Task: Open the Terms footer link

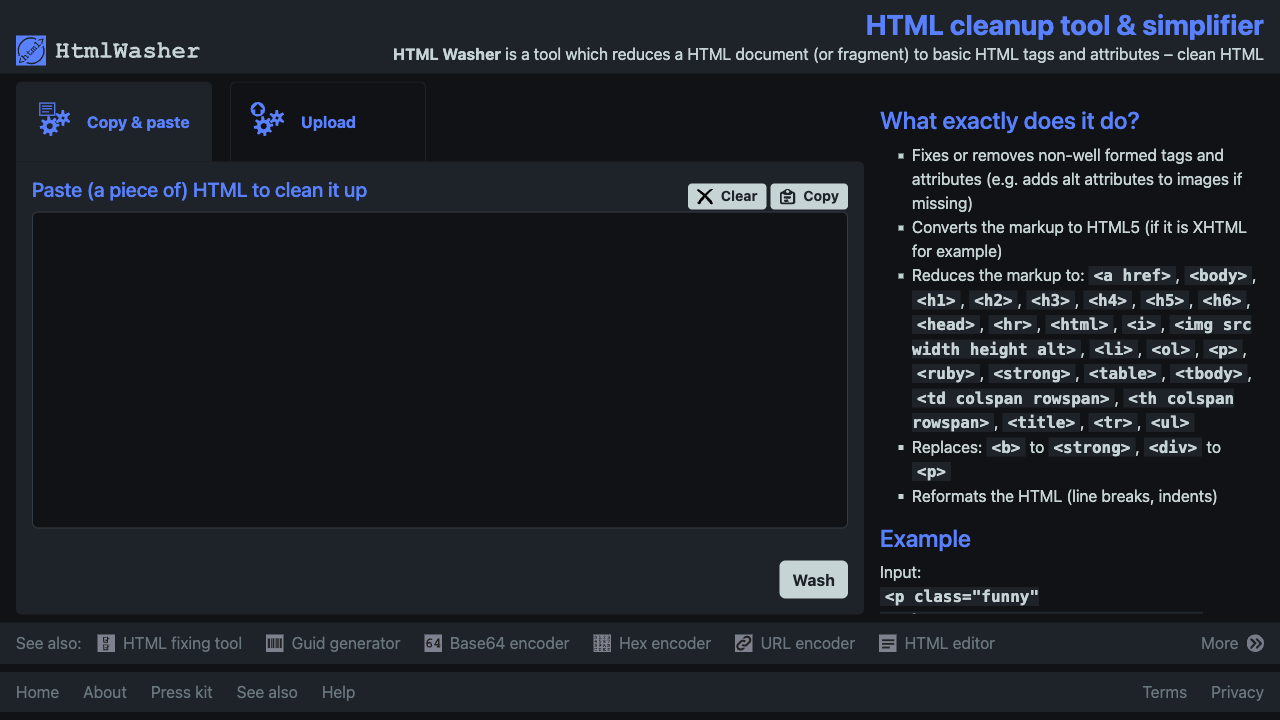Action: 1164,692
